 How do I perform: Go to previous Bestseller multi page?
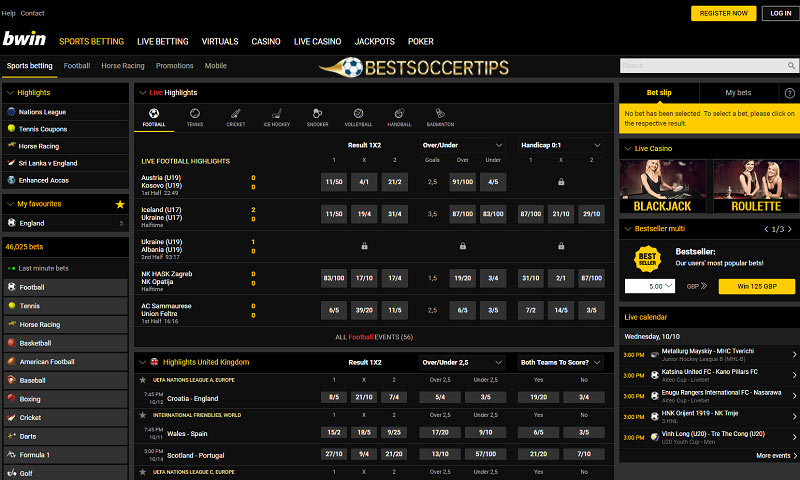click(x=766, y=229)
